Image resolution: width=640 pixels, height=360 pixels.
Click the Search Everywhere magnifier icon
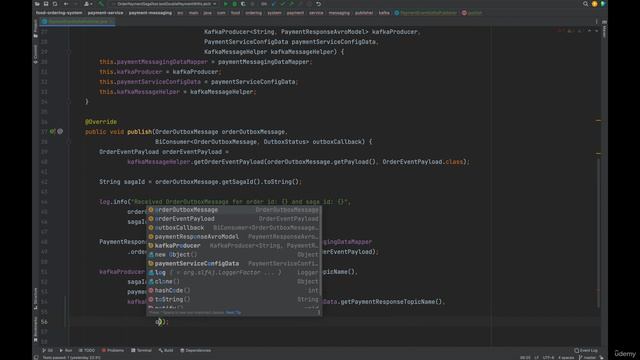(585, 4)
